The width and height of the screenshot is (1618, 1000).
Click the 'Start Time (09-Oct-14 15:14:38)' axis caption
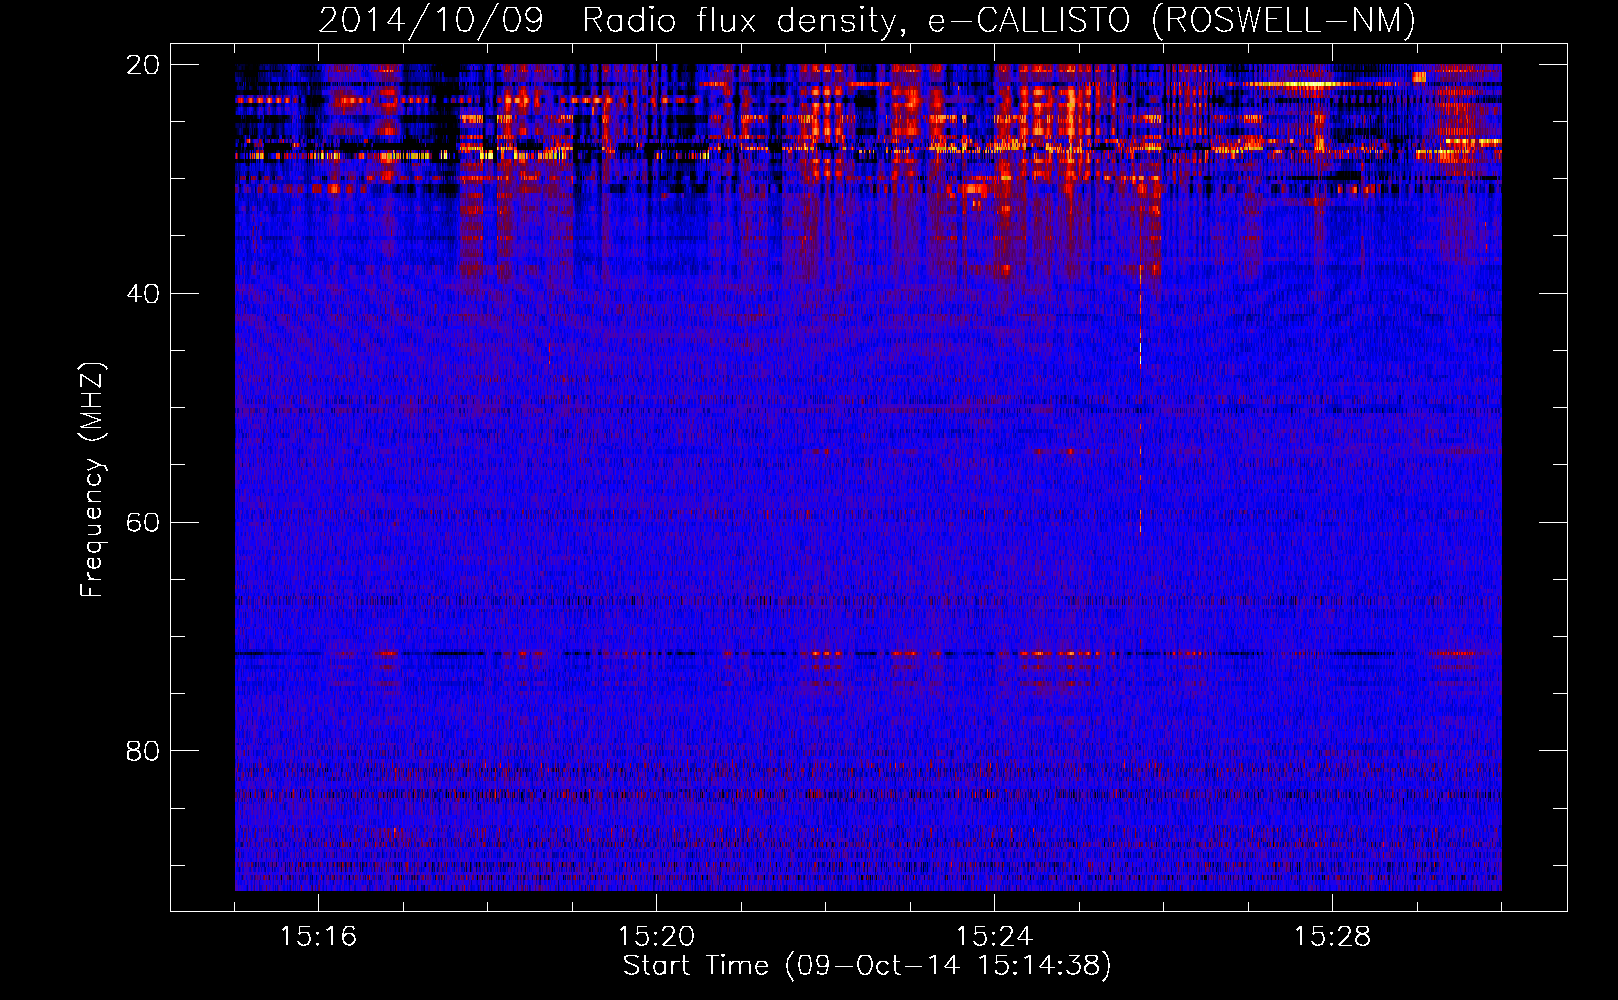867,966
